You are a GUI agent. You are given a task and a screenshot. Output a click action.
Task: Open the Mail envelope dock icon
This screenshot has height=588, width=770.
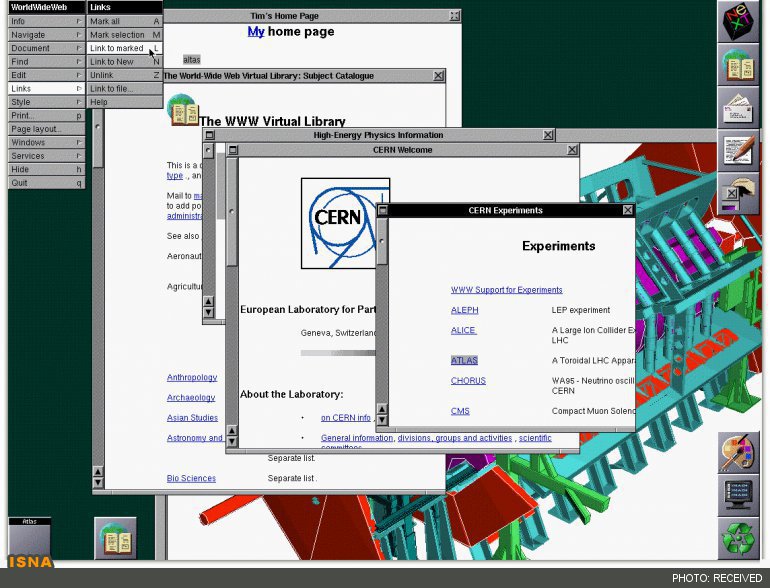(x=739, y=108)
